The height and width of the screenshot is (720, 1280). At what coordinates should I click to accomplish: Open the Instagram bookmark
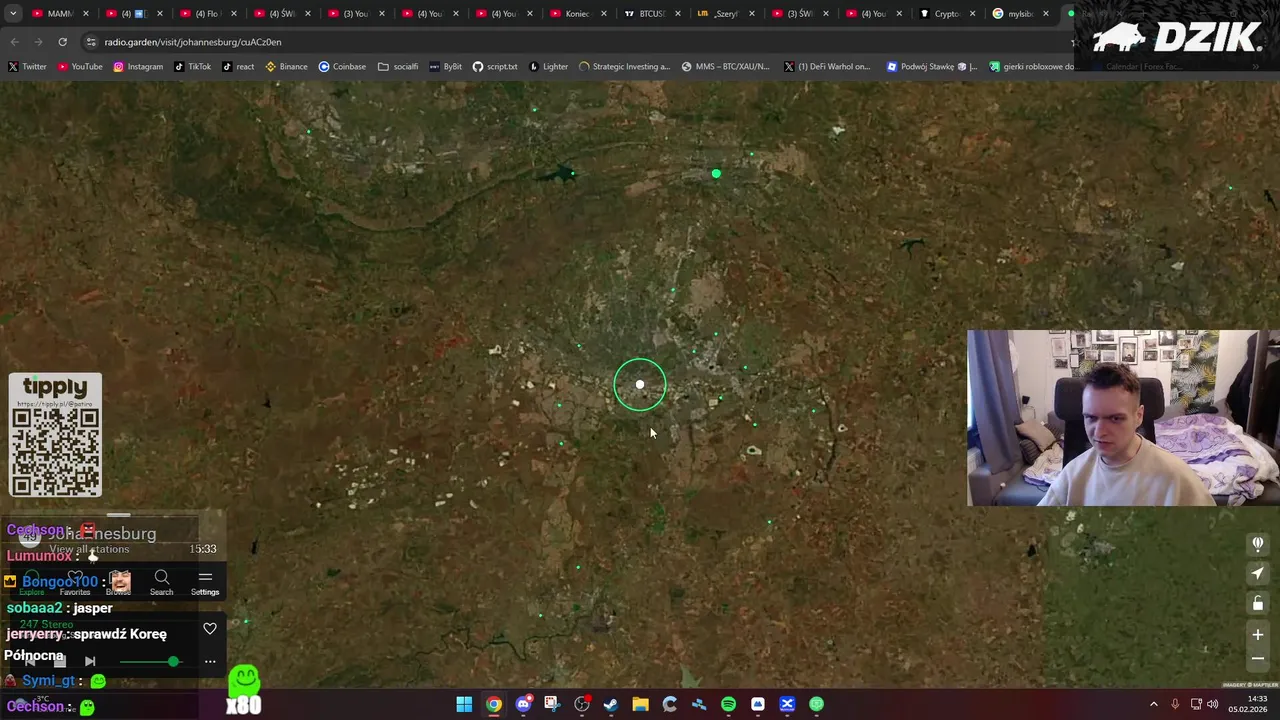tap(138, 66)
